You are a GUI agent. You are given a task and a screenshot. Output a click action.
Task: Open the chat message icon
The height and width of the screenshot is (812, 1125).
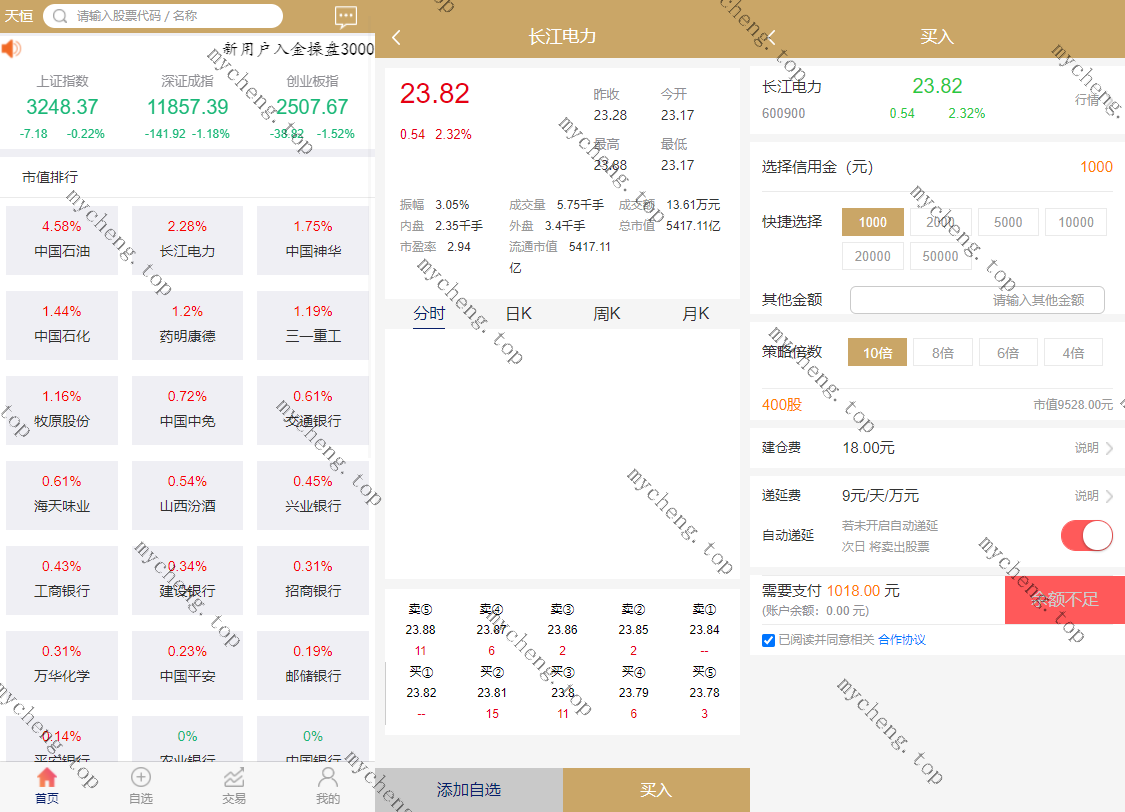(x=346, y=16)
